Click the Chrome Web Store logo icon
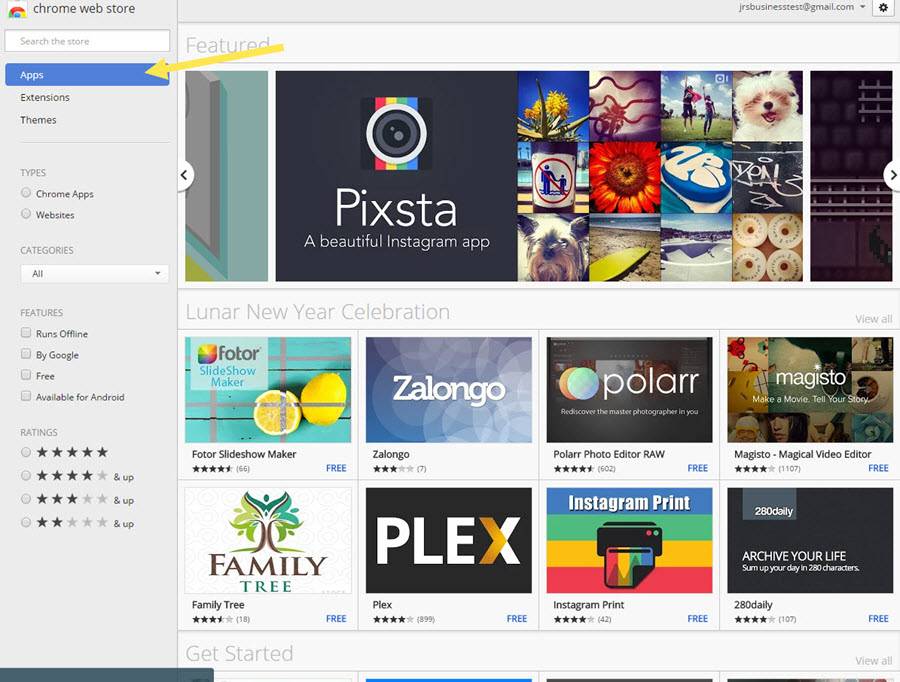Image resolution: width=900 pixels, height=682 pixels. [x=16, y=10]
